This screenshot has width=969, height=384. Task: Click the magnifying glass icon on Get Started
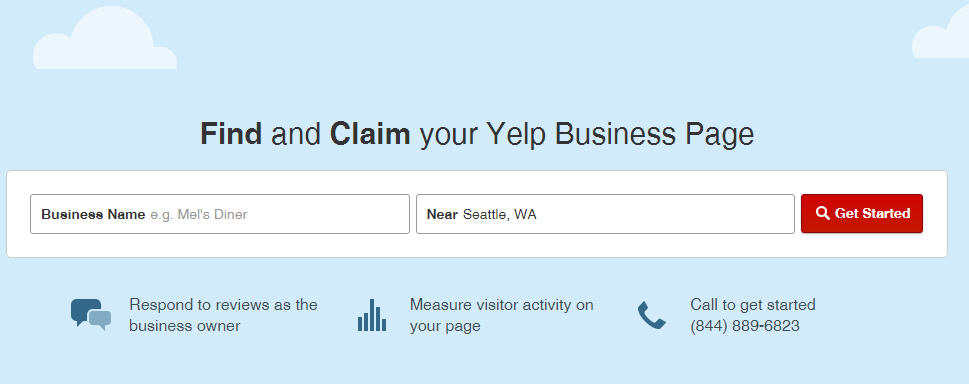pyautogui.click(x=822, y=213)
